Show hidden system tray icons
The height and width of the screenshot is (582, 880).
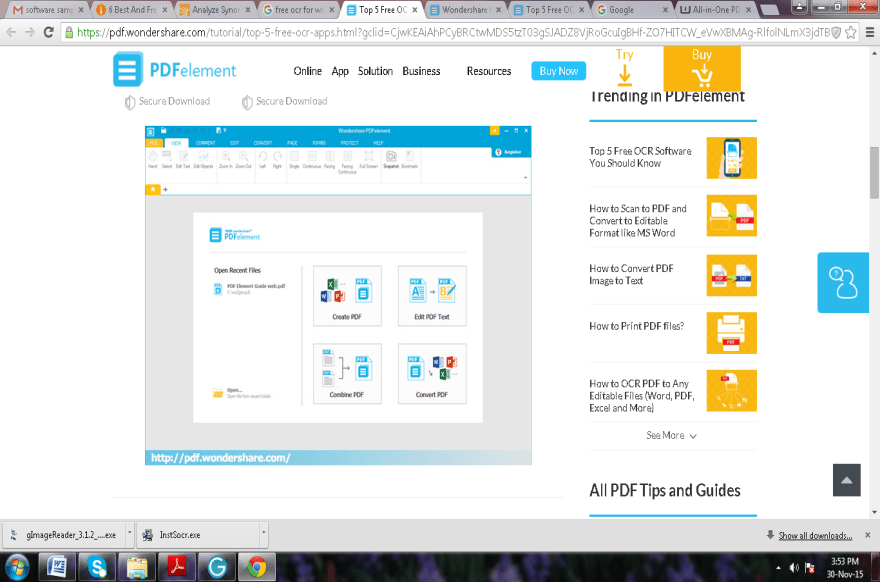(x=778, y=568)
